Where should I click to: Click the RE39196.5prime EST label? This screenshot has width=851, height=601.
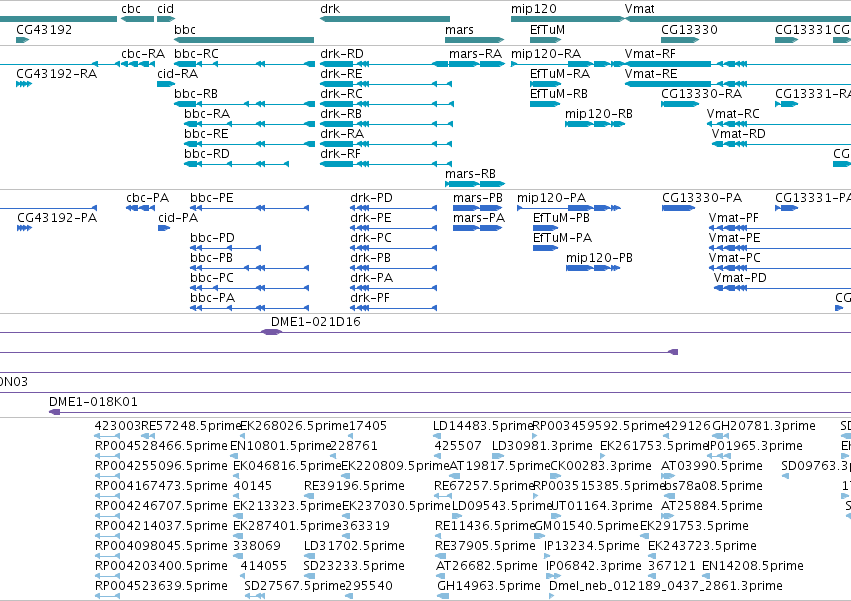(x=354, y=486)
